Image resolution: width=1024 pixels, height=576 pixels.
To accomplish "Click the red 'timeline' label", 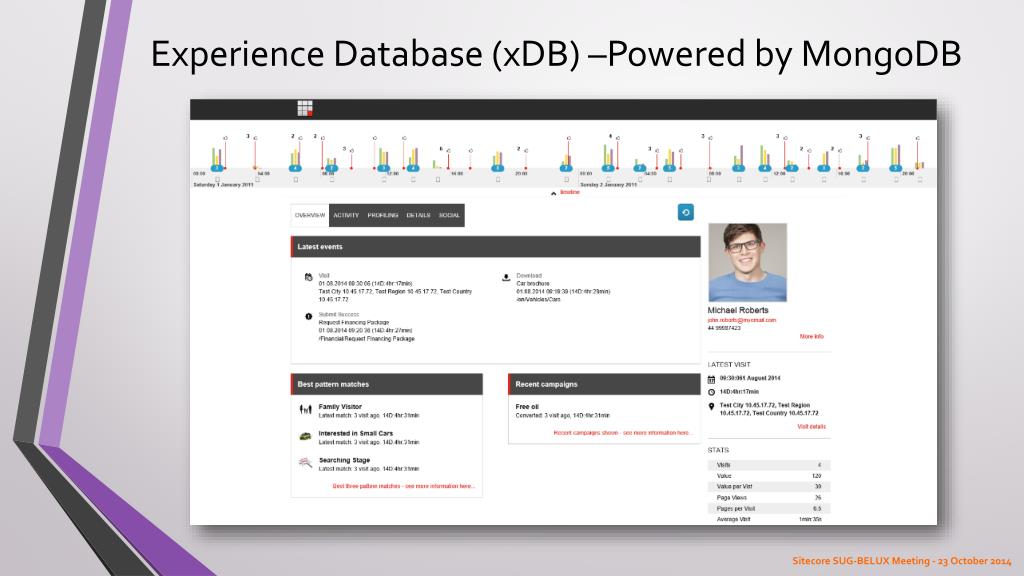I will point(569,193).
